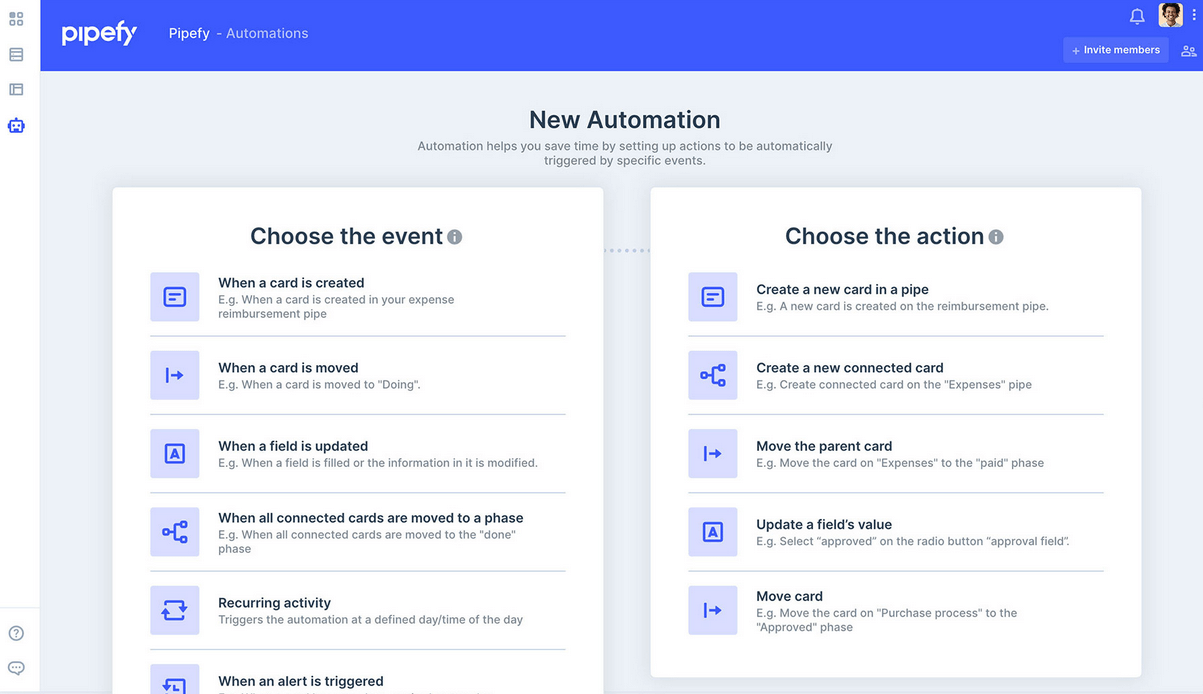Image resolution: width=1203 pixels, height=694 pixels.
Task: Open the apps grid icon in sidebar
Action: tap(16, 19)
